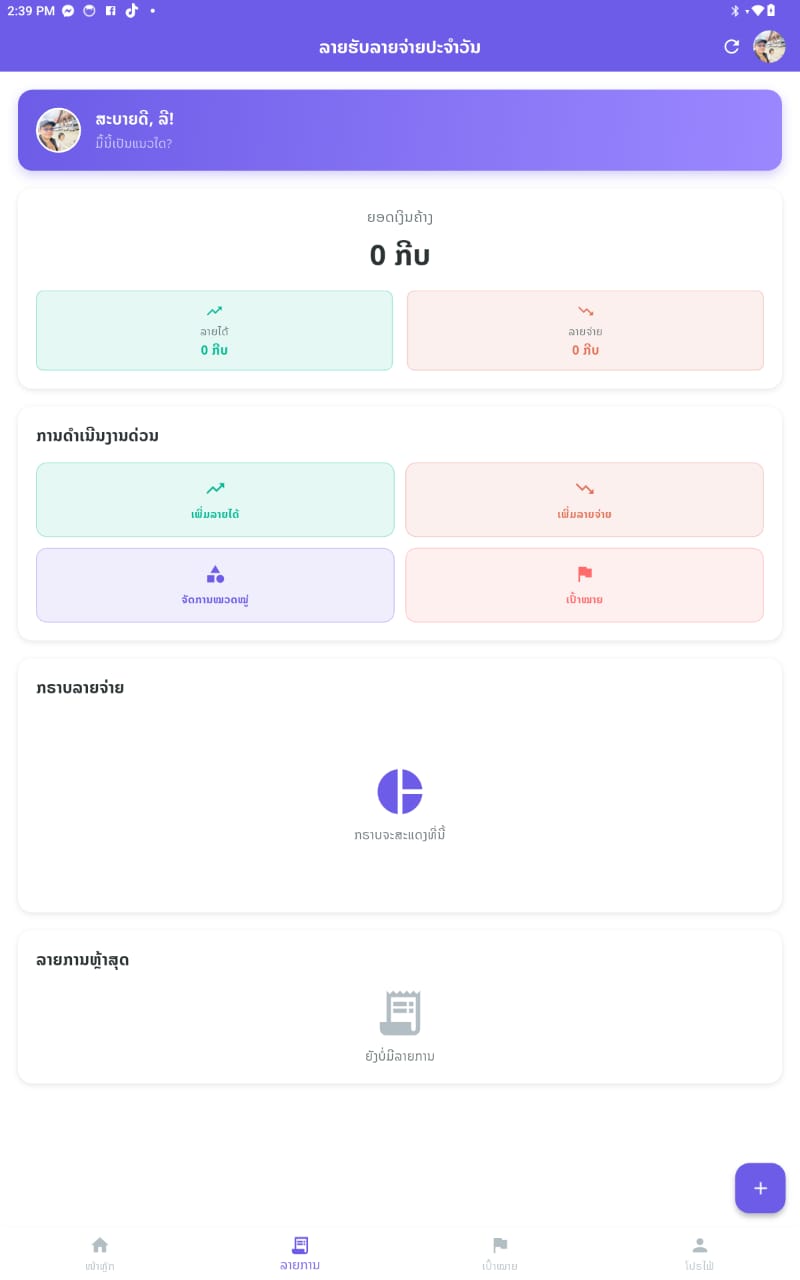Viewport: 800px width, 1280px height.
Task: Open category management shapes button
Action: tap(215, 585)
